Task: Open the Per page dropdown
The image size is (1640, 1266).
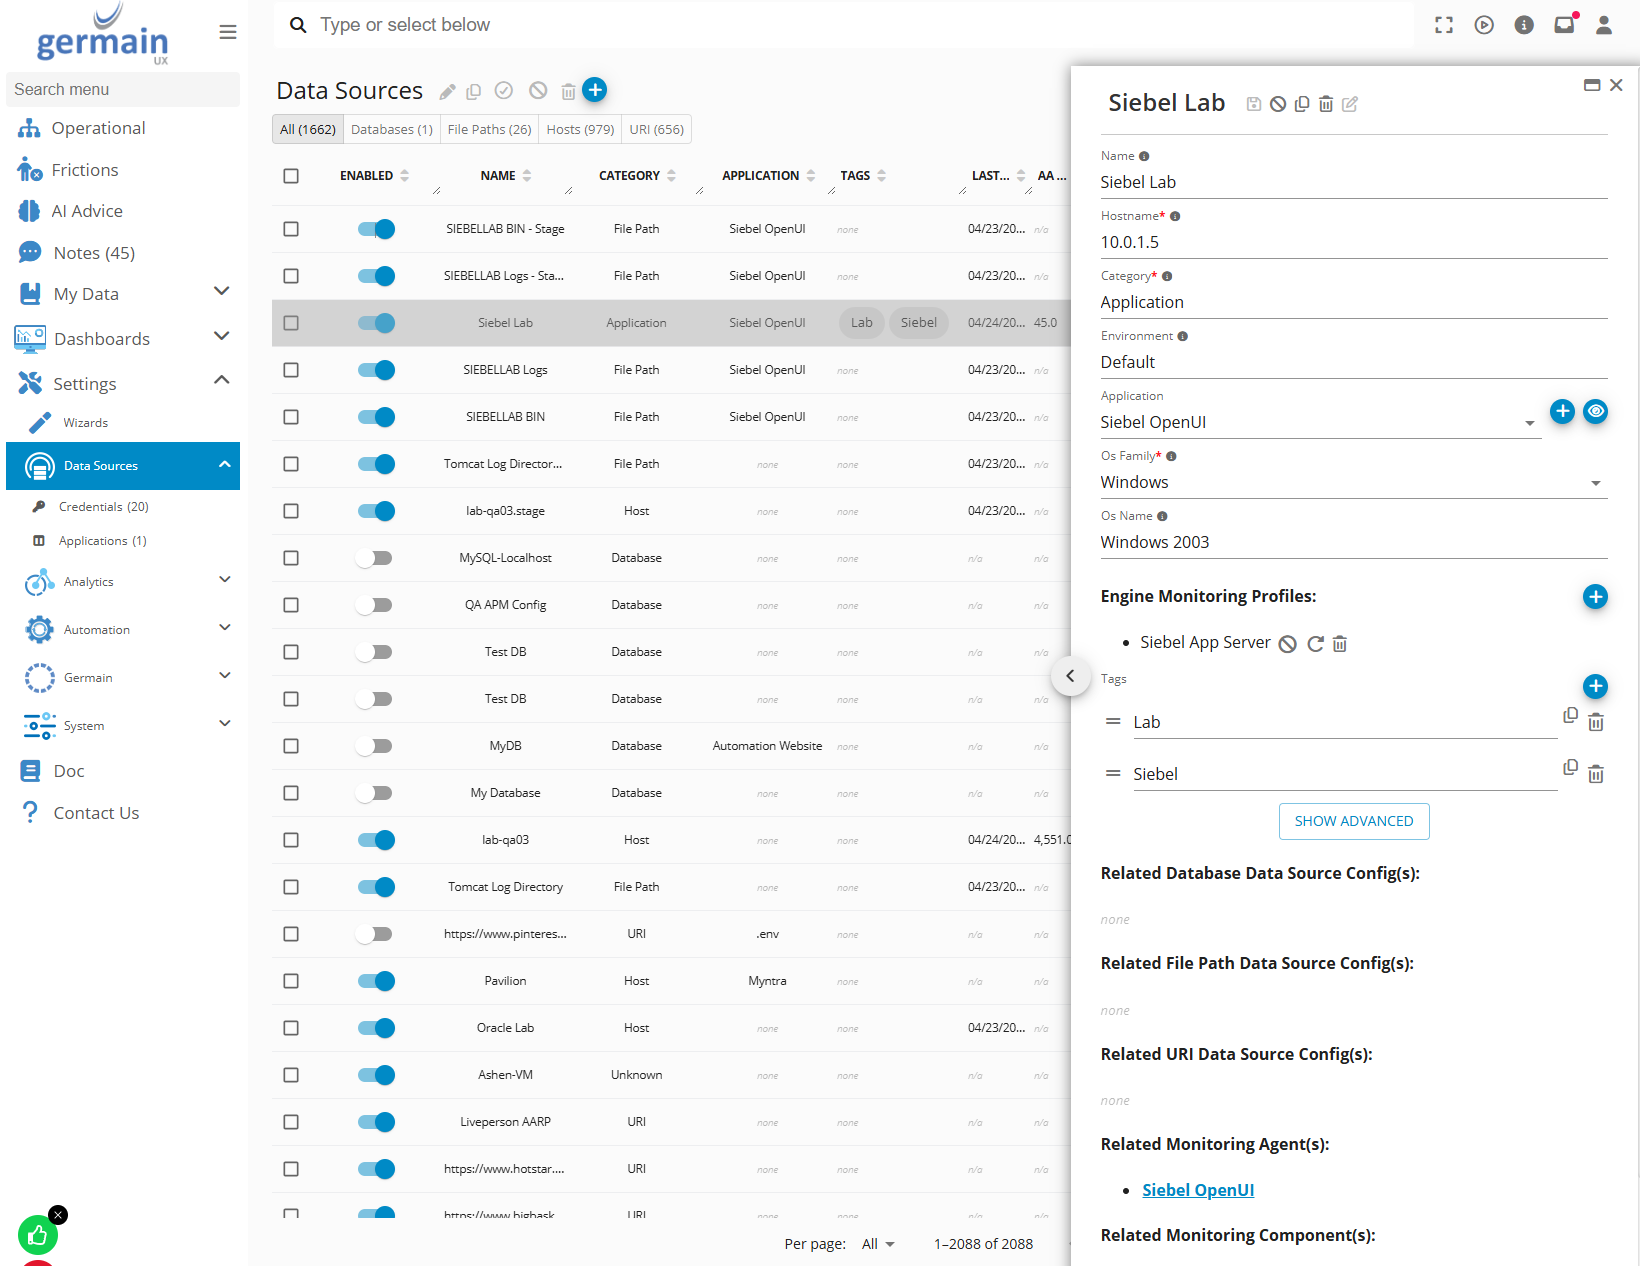Action: [x=878, y=1244]
